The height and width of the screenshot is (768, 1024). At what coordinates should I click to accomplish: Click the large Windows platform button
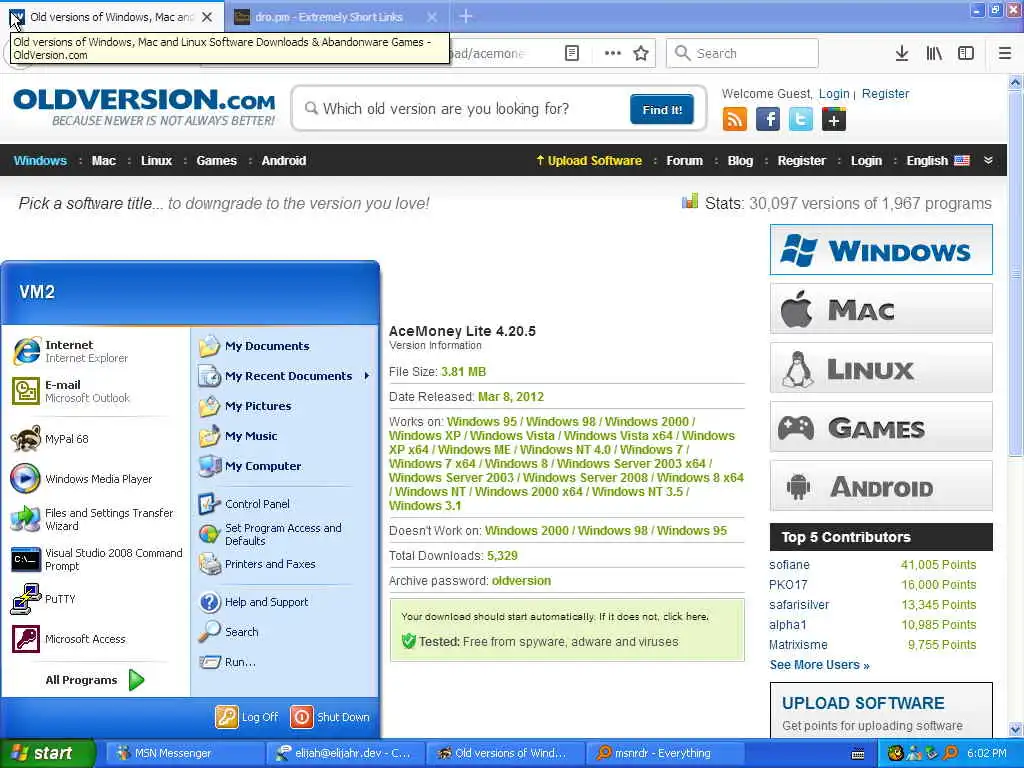click(881, 249)
